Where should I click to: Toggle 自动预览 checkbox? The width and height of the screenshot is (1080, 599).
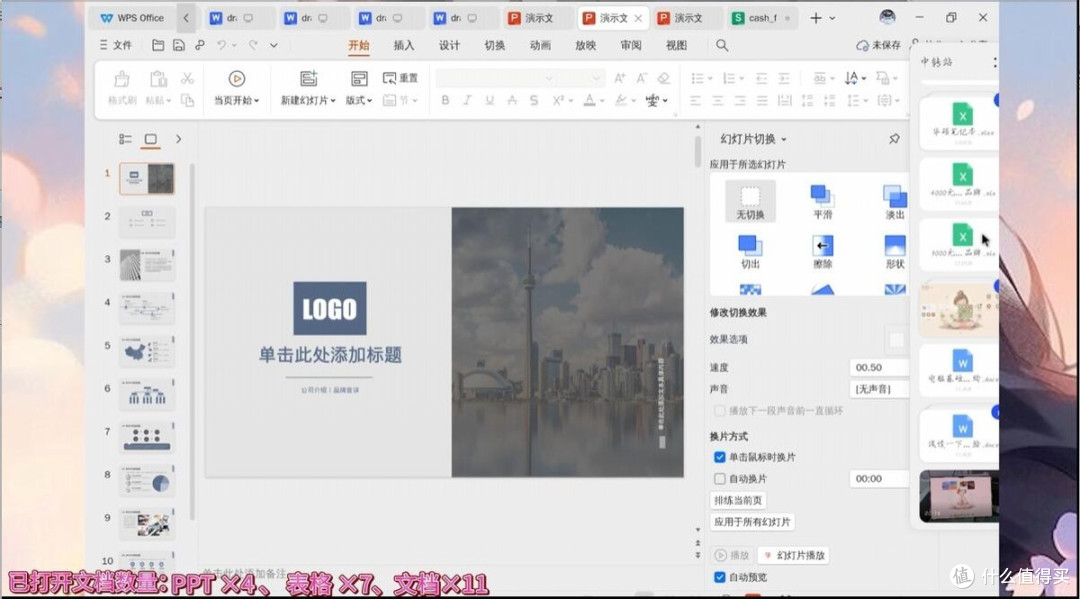pos(720,577)
